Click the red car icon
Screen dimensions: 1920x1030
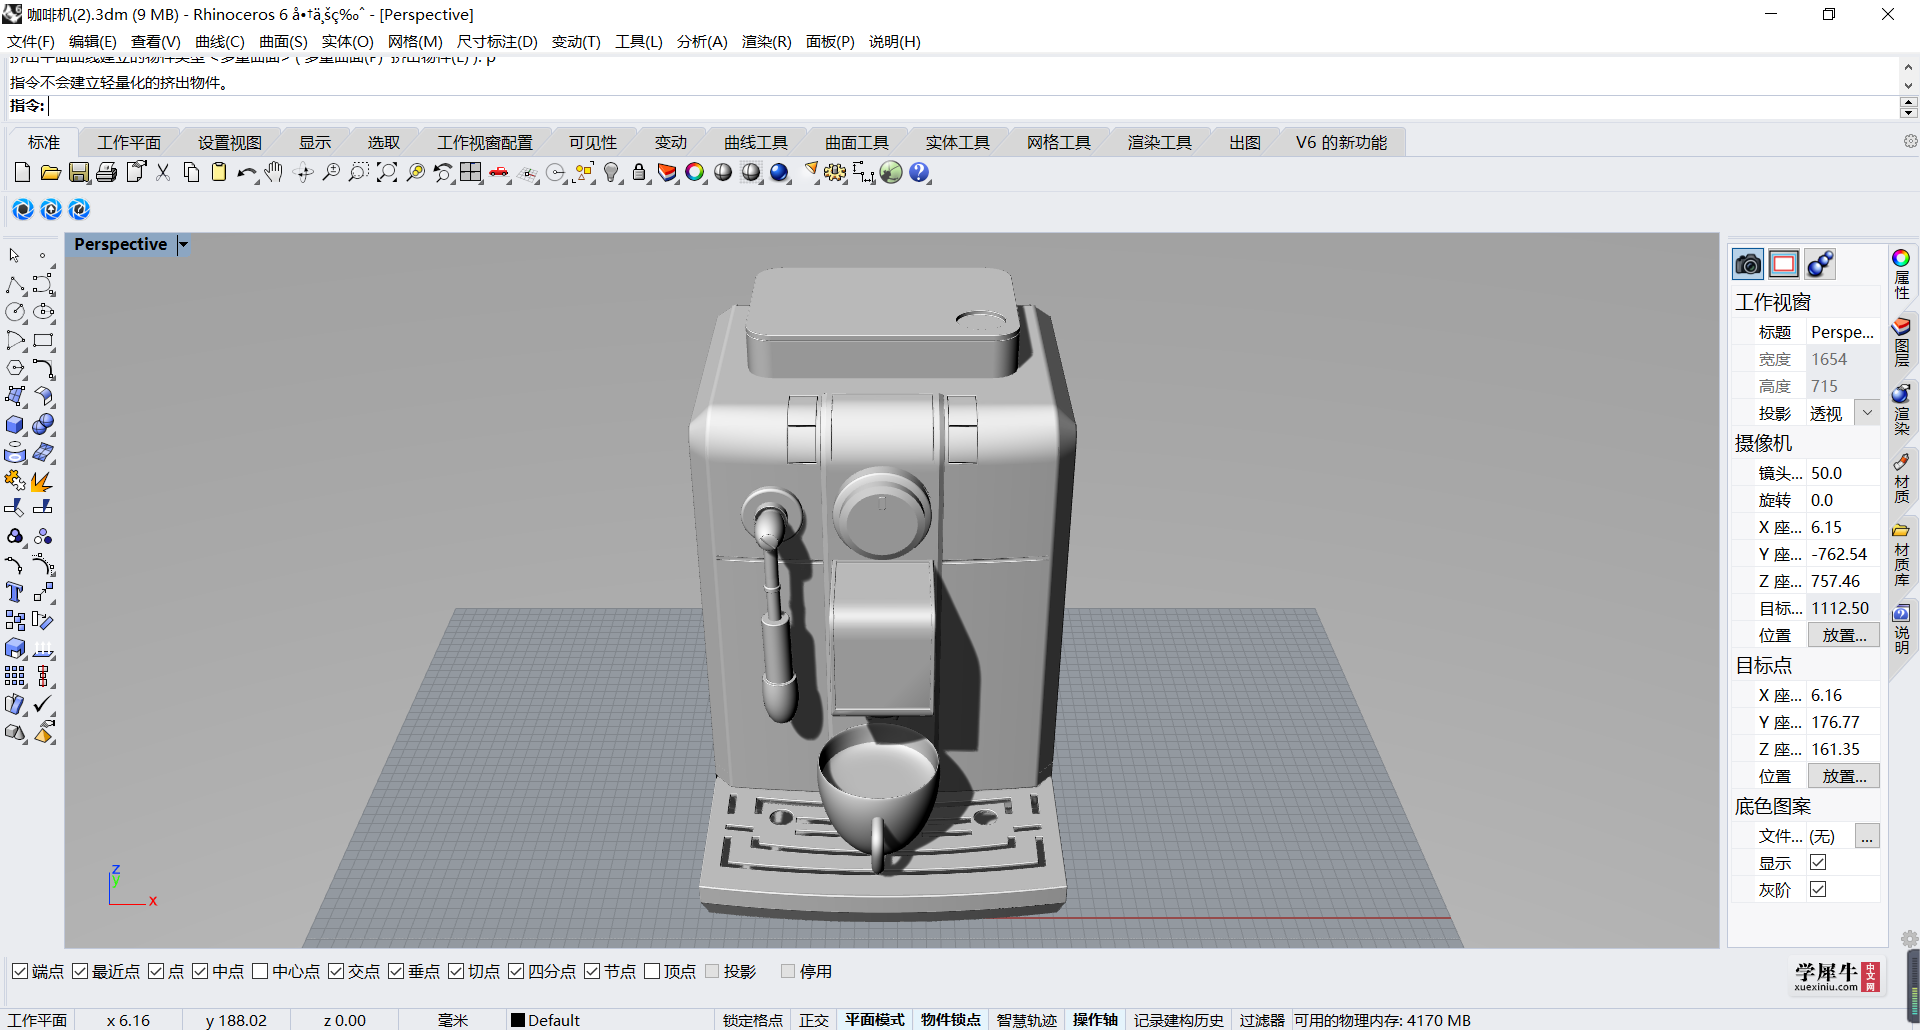coord(499,173)
